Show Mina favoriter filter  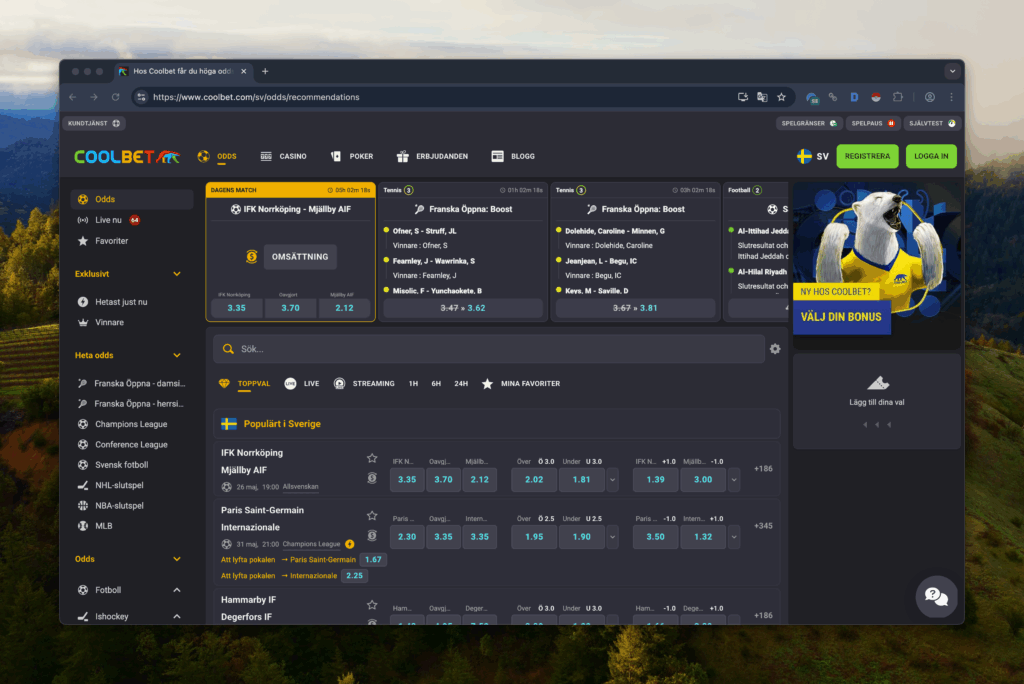[x=520, y=383]
